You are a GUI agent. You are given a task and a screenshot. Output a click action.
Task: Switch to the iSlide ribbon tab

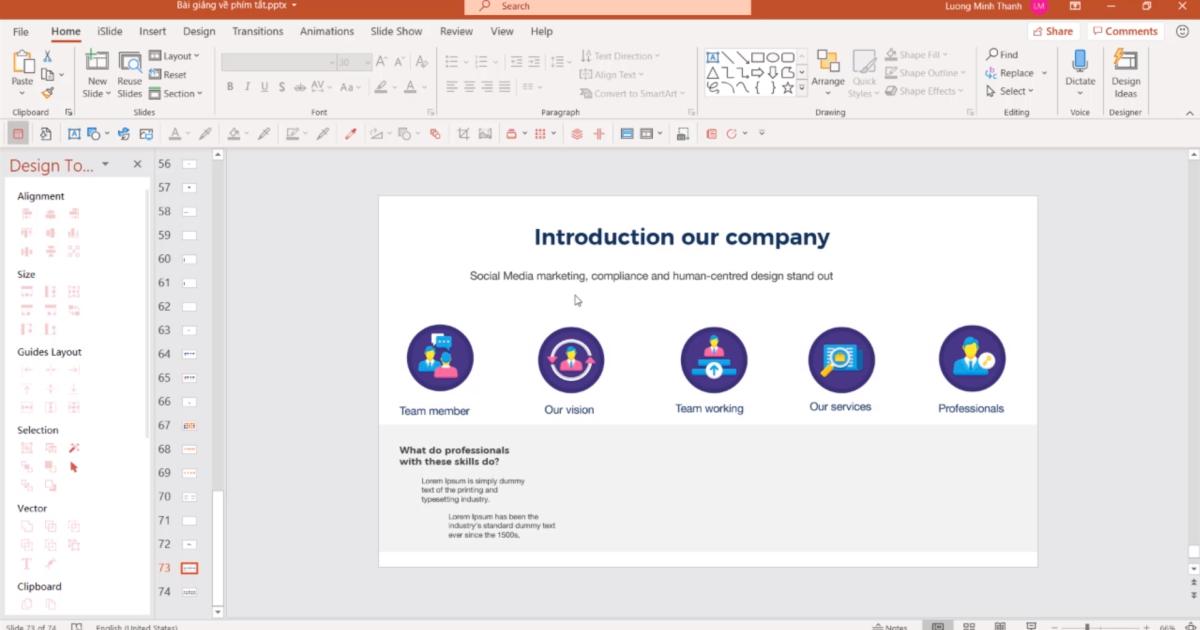pos(109,31)
